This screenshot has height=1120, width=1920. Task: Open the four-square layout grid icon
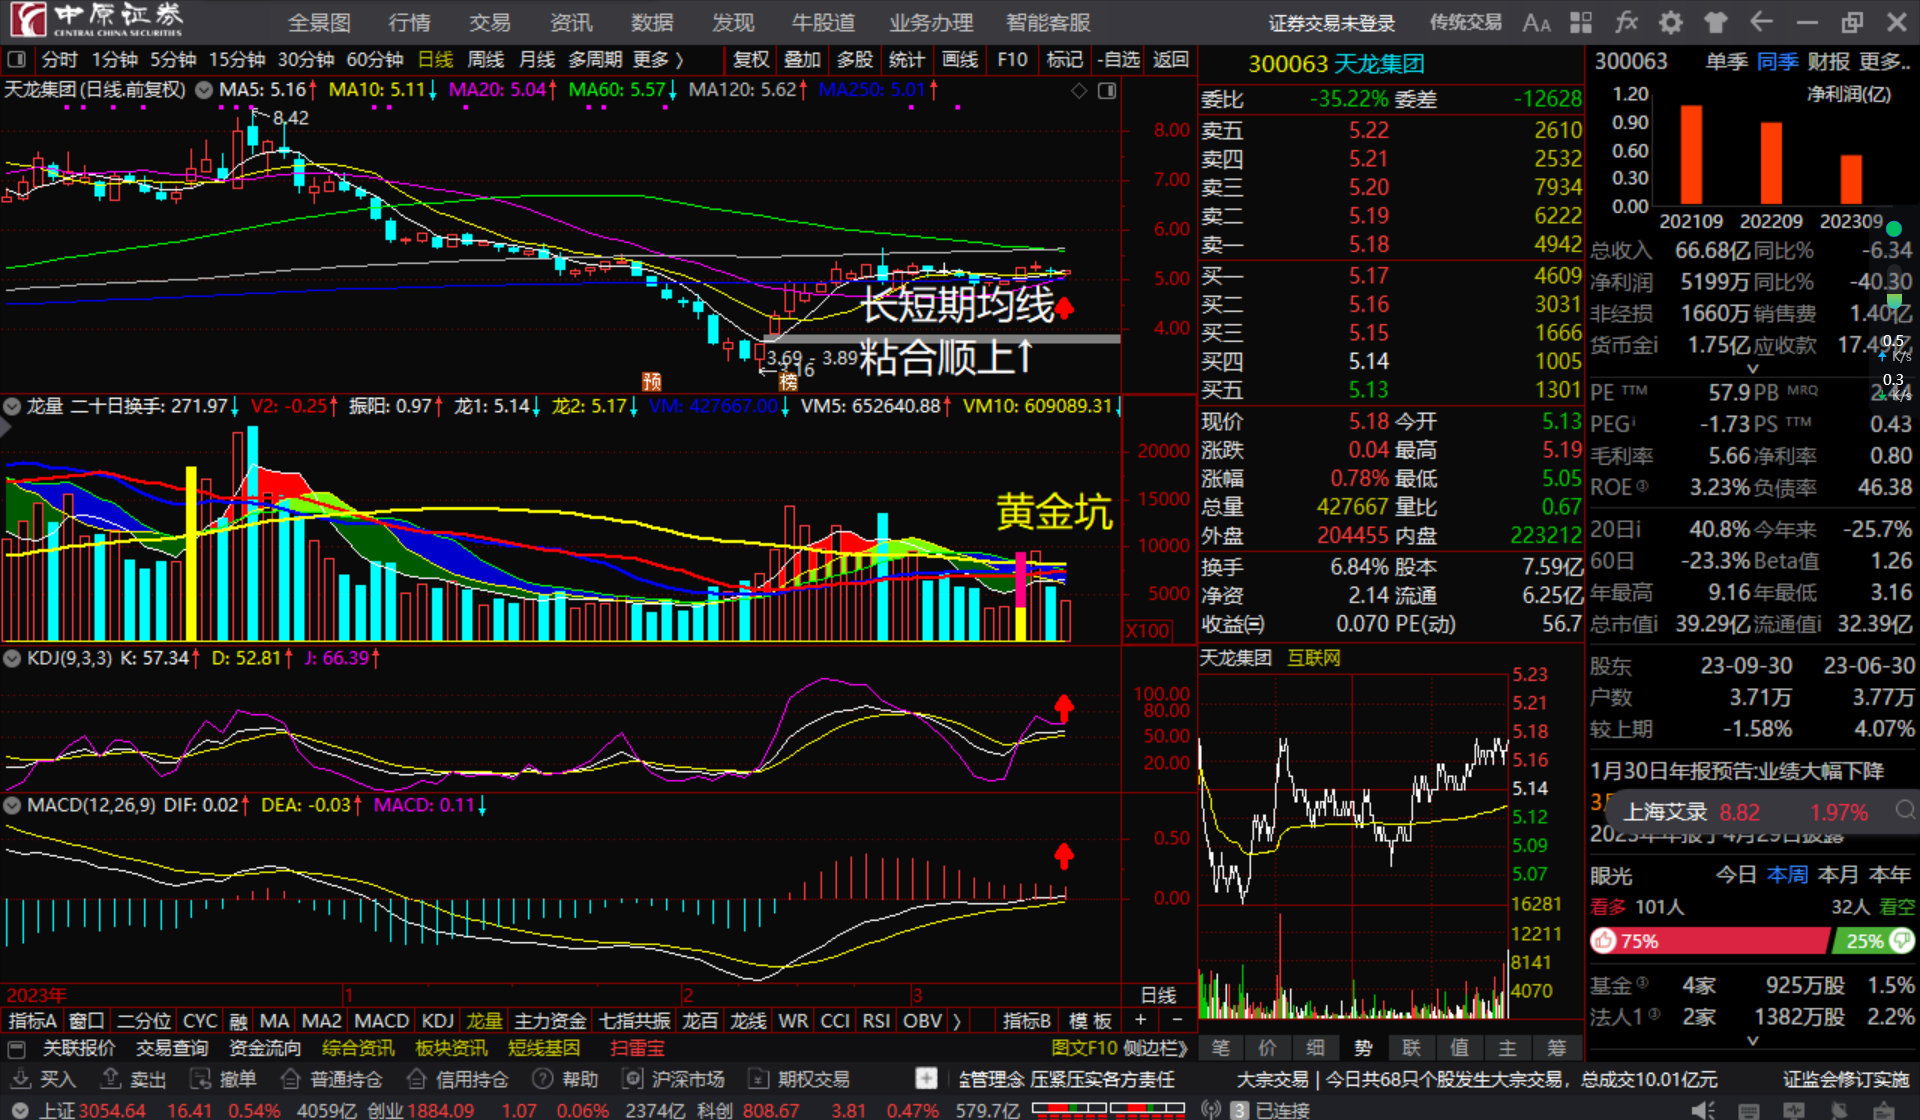(1581, 22)
